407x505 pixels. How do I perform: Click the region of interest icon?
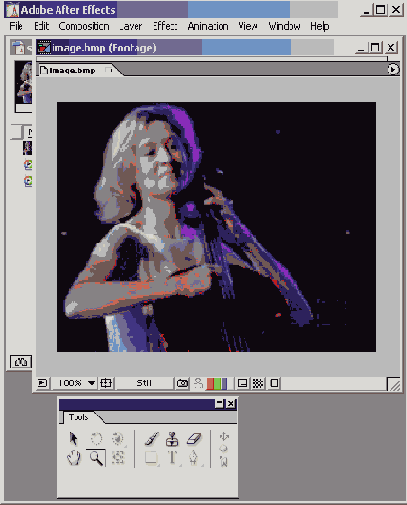(242, 383)
